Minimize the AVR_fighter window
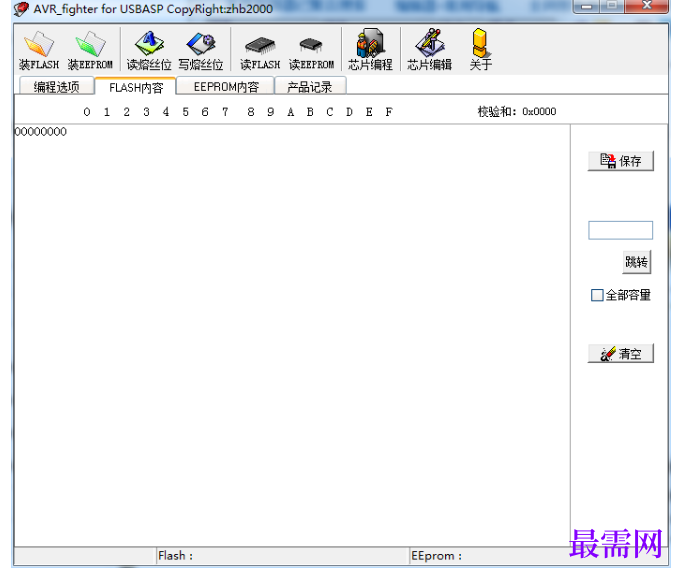Screen dimensions: 681x575 pos(586,6)
